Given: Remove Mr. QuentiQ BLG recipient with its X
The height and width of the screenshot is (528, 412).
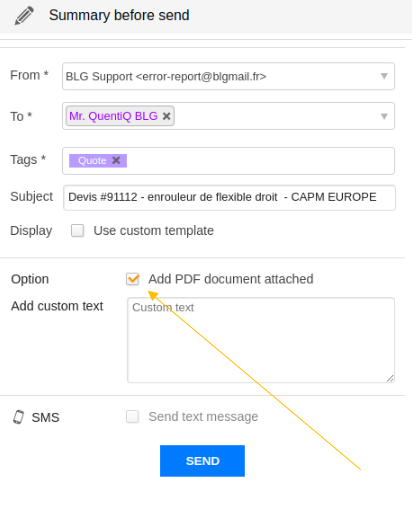Looking at the screenshot, I should coord(166,116).
